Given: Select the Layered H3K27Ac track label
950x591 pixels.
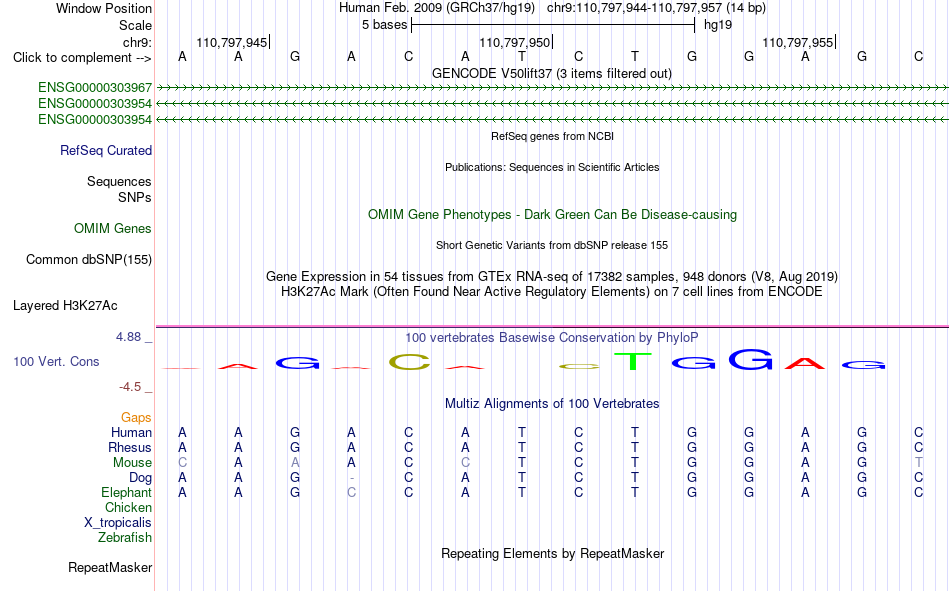Looking at the screenshot, I should pos(65,306).
